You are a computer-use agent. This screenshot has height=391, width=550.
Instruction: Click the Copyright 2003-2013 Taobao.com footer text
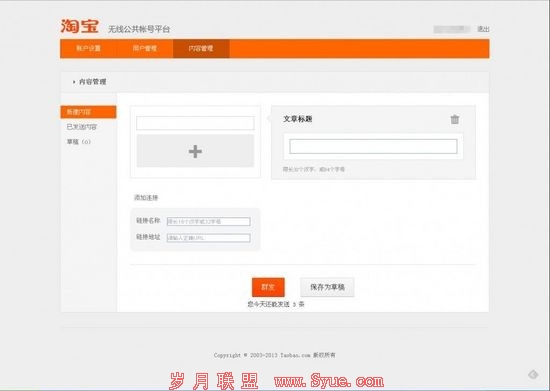[x=275, y=355]
